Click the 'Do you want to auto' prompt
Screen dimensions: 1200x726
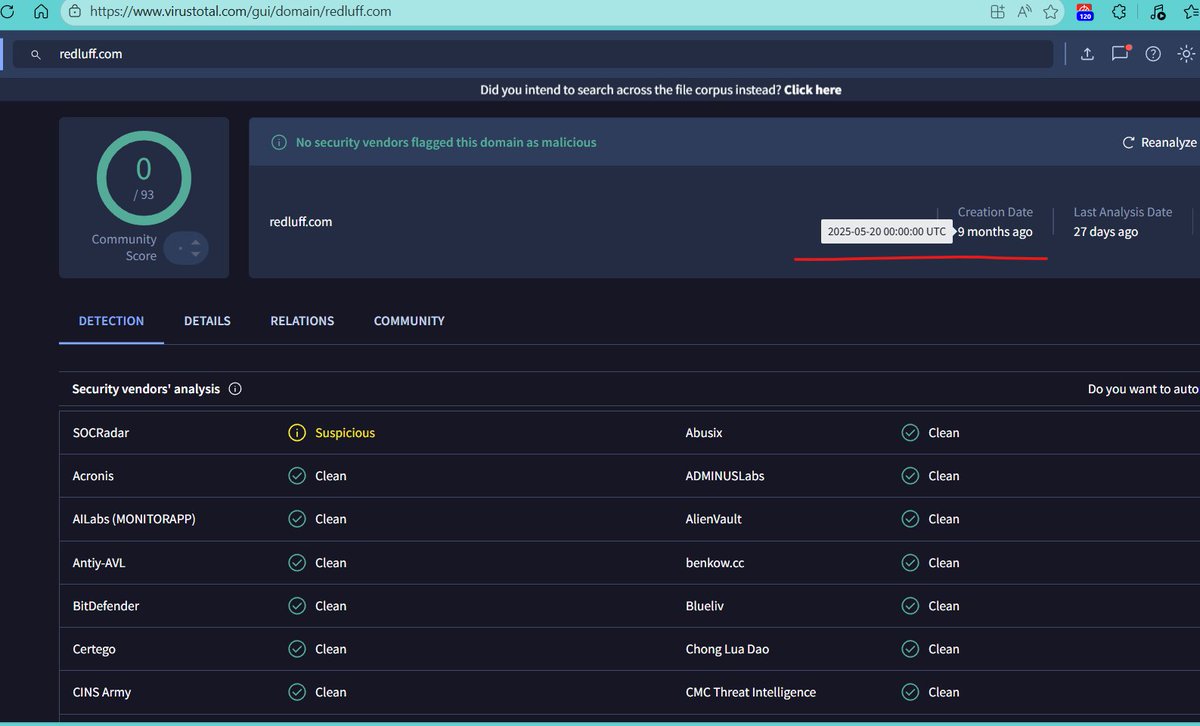coord(1143,389)
